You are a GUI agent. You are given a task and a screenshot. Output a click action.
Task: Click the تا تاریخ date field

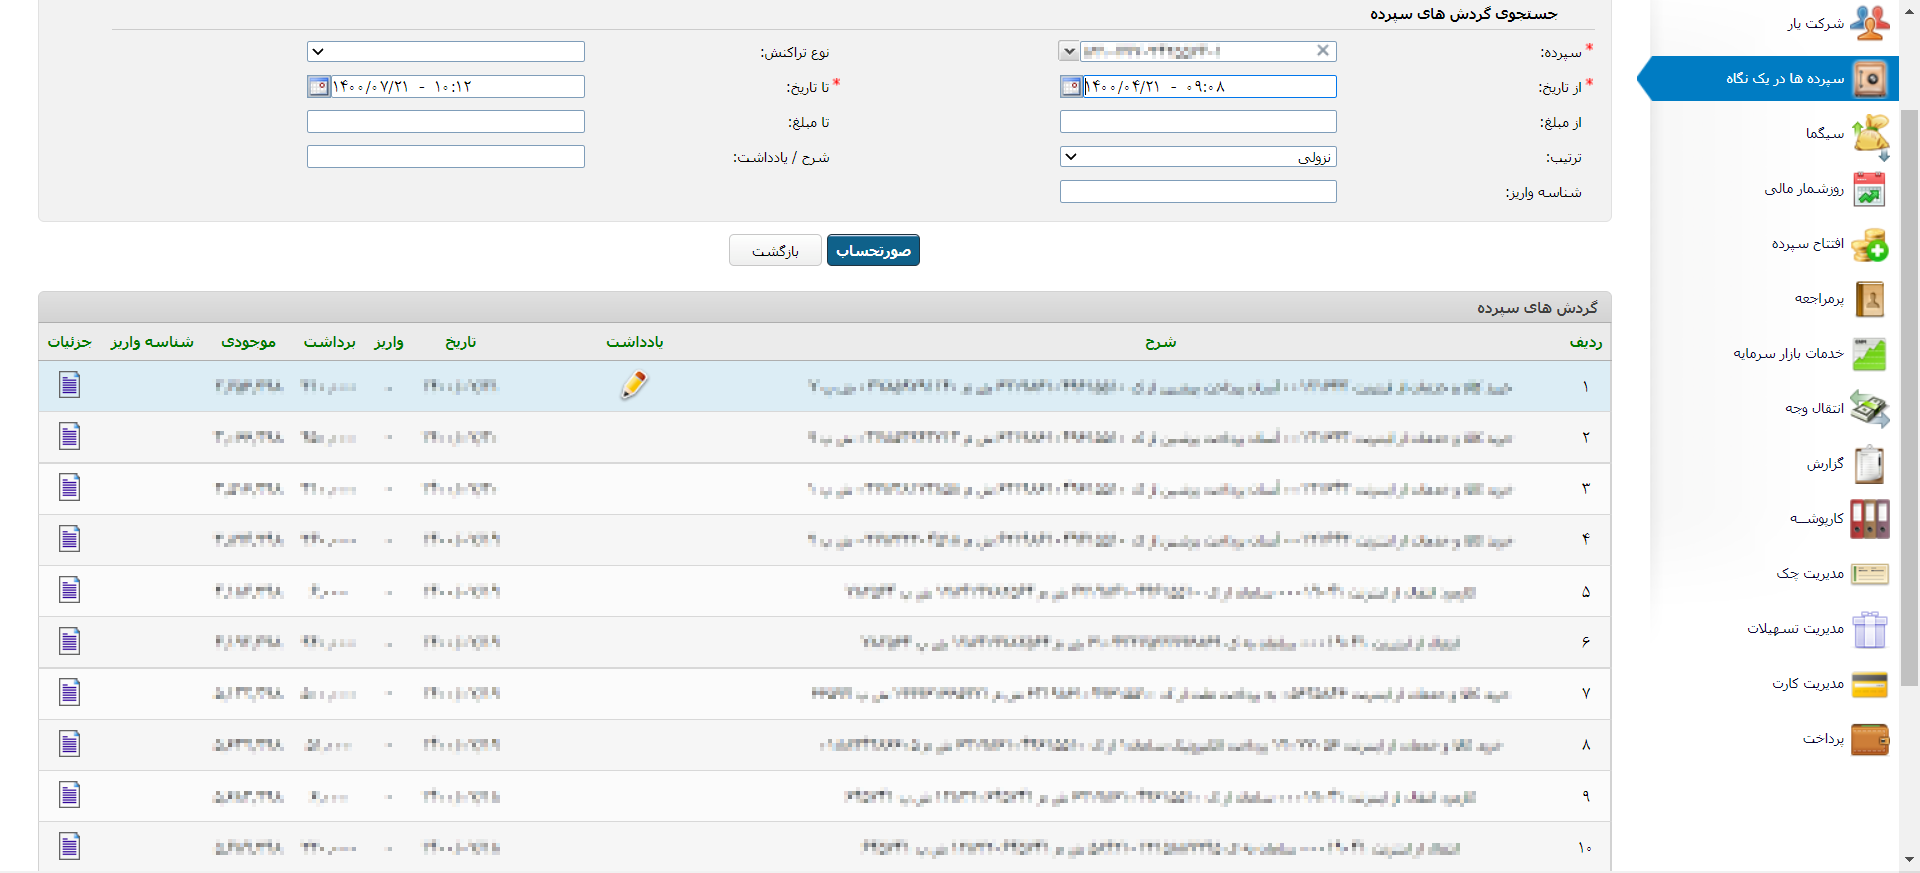(457, 87)
